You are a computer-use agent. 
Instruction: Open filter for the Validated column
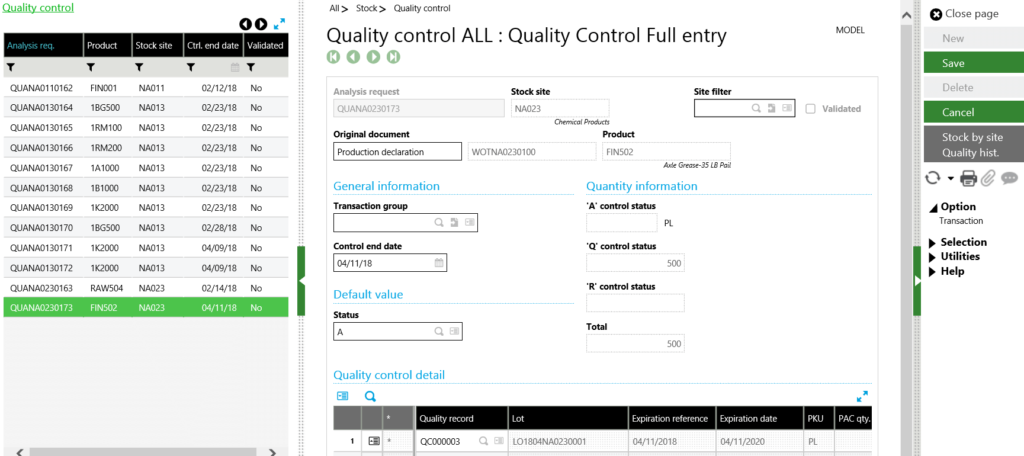251,67
